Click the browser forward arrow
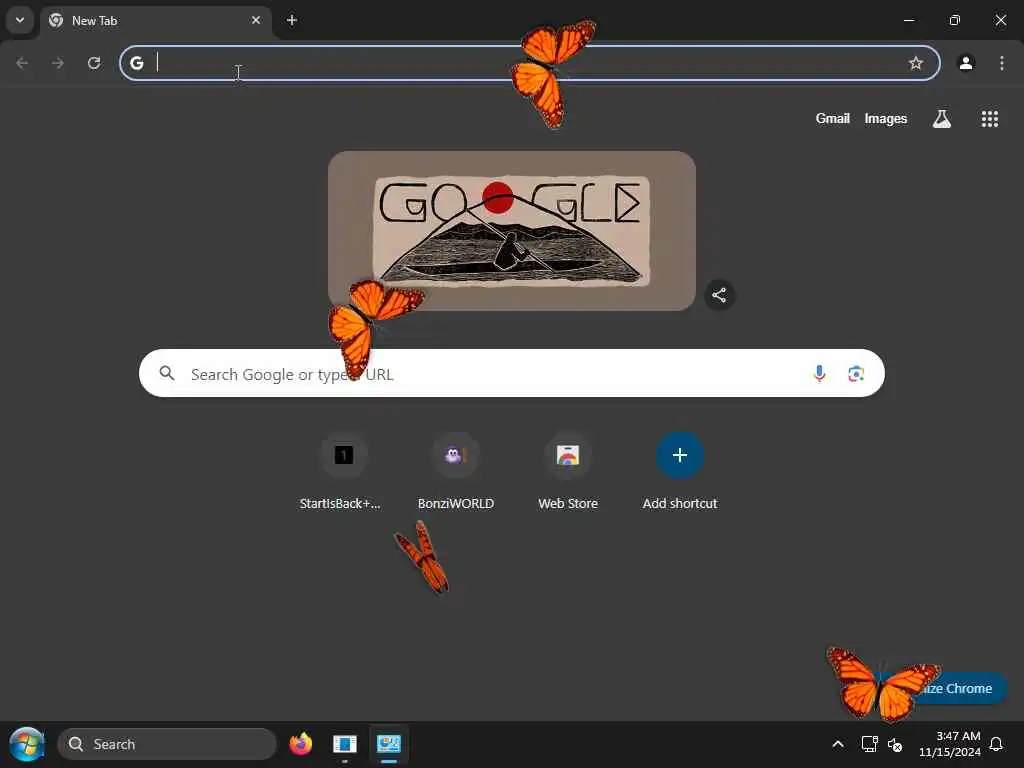The image size is (1024, 768). (58, 63)
